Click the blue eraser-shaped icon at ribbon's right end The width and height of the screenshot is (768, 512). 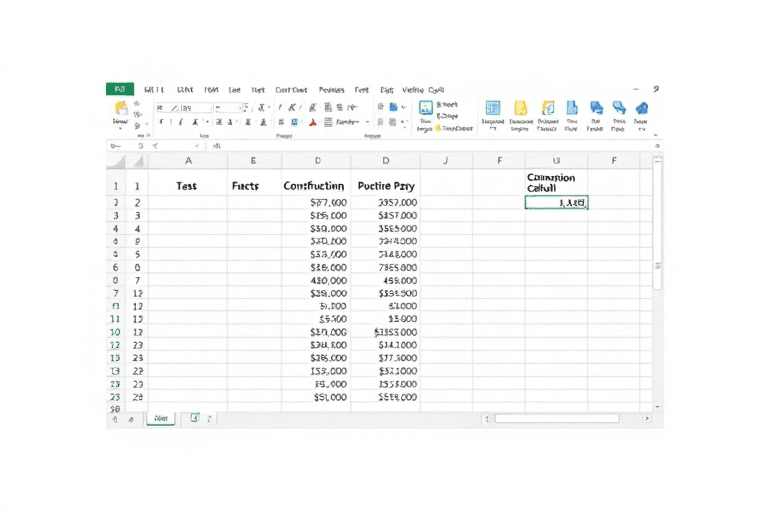pos(642,108)
